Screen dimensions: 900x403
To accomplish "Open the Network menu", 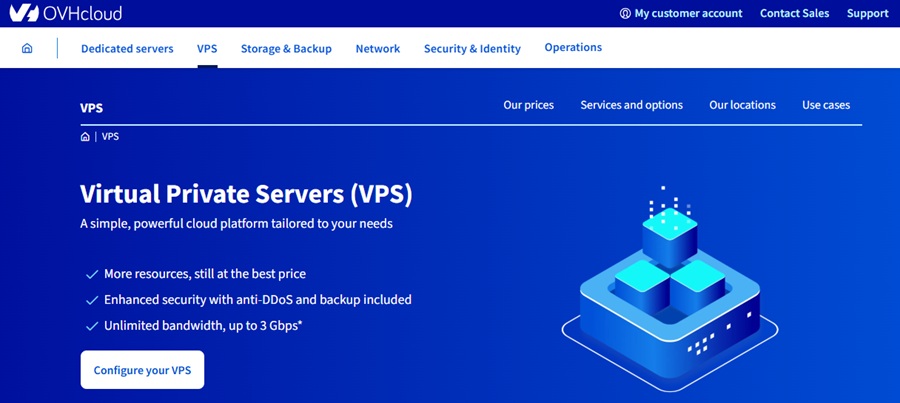I will (x=378, y=49).
